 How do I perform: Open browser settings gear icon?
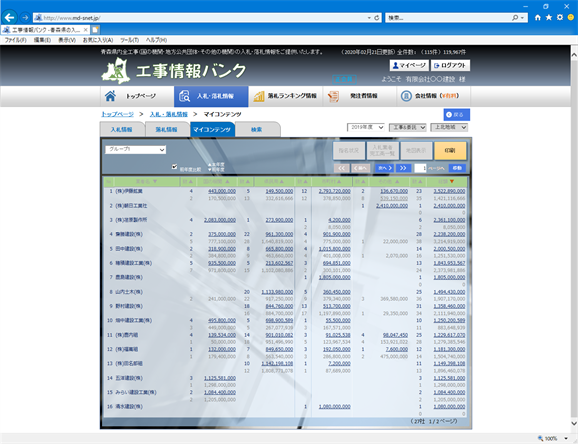pos(560,17)
